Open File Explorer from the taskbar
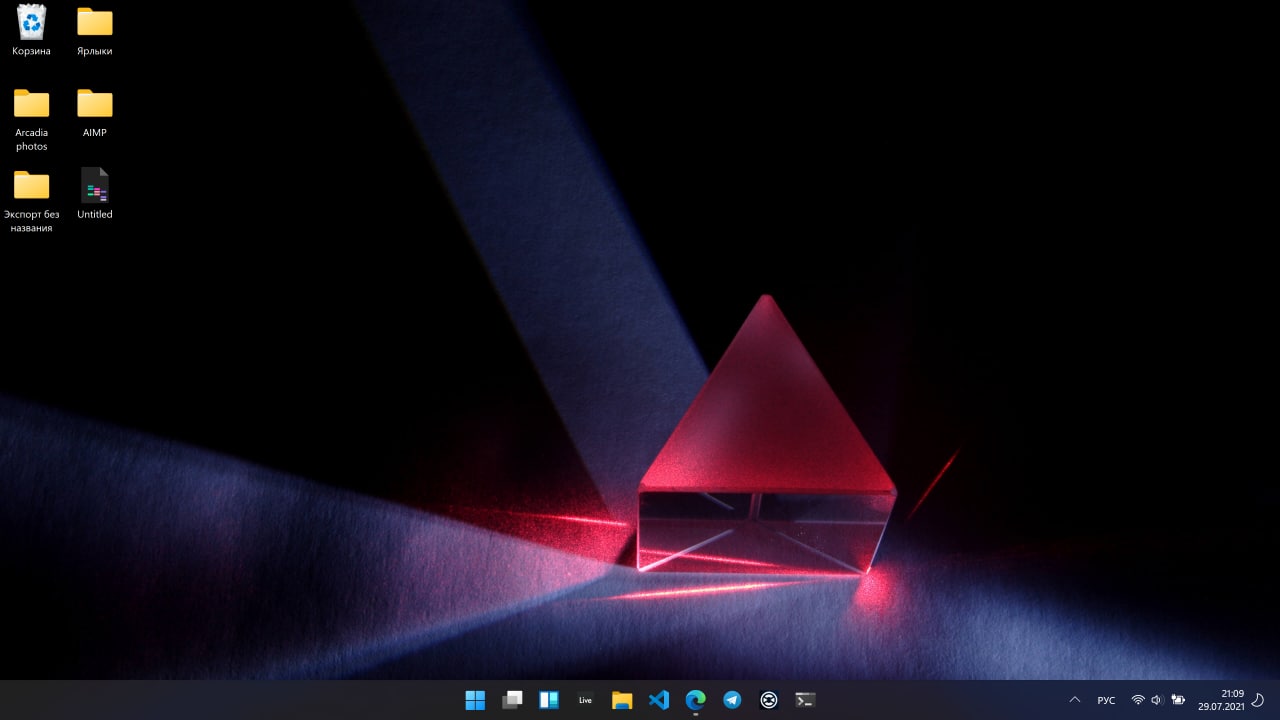The height and width of the screenshot is (720, 1280). click(x=622, y=700)
